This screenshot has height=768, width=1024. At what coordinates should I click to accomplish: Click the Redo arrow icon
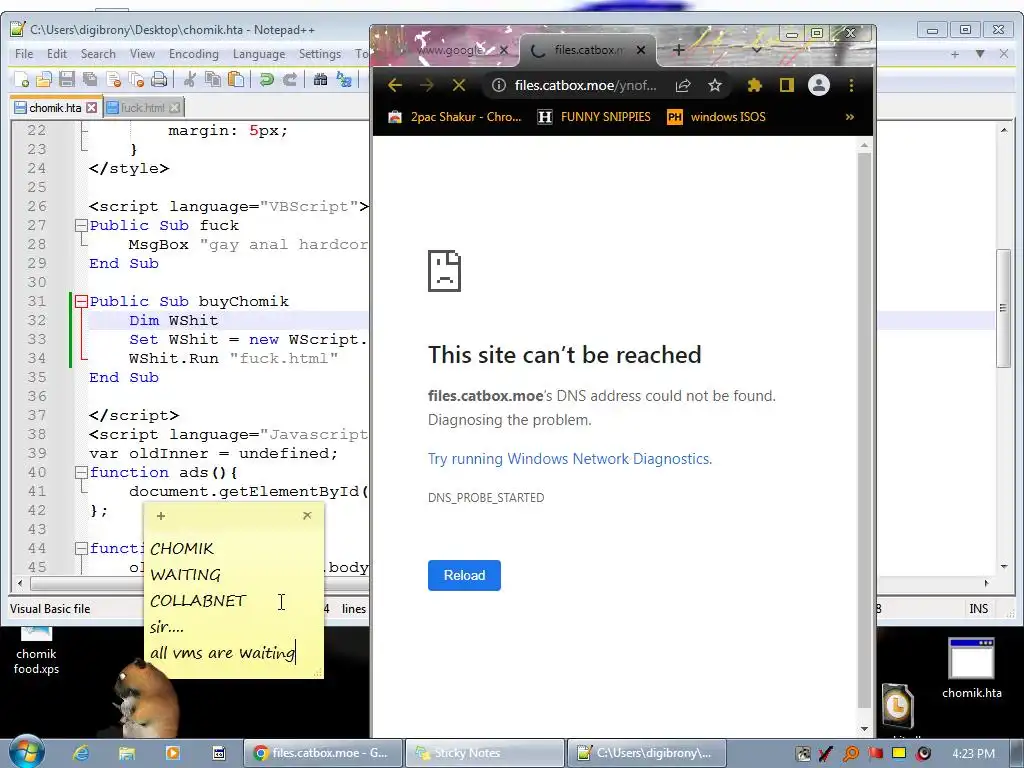click(x=289, y=80)
